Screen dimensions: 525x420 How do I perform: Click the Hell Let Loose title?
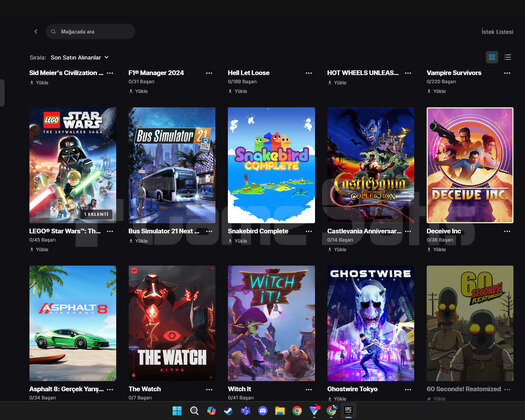[x=248, y=73]
